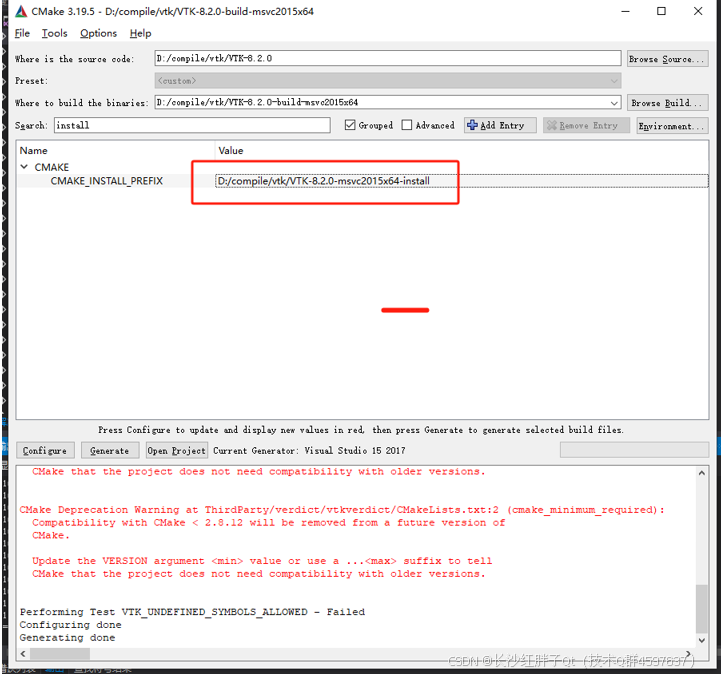Maximize the CMake window
Viewport: 721px width, 674px height.
661,11
